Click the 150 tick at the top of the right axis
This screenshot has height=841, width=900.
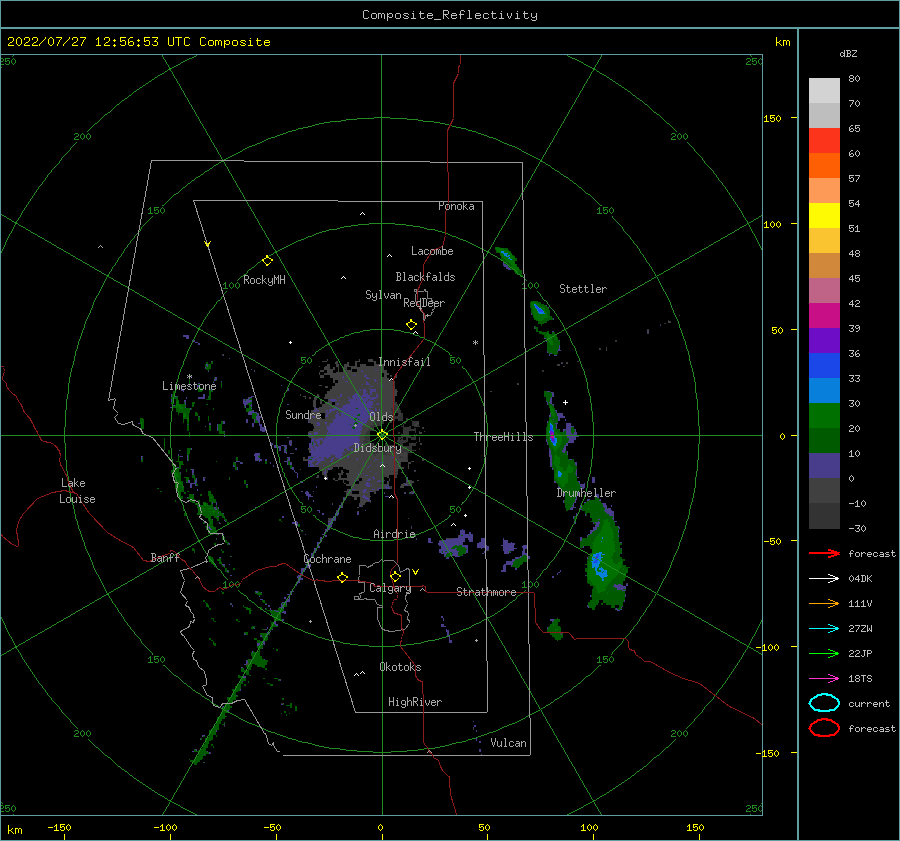pos(772,118)
